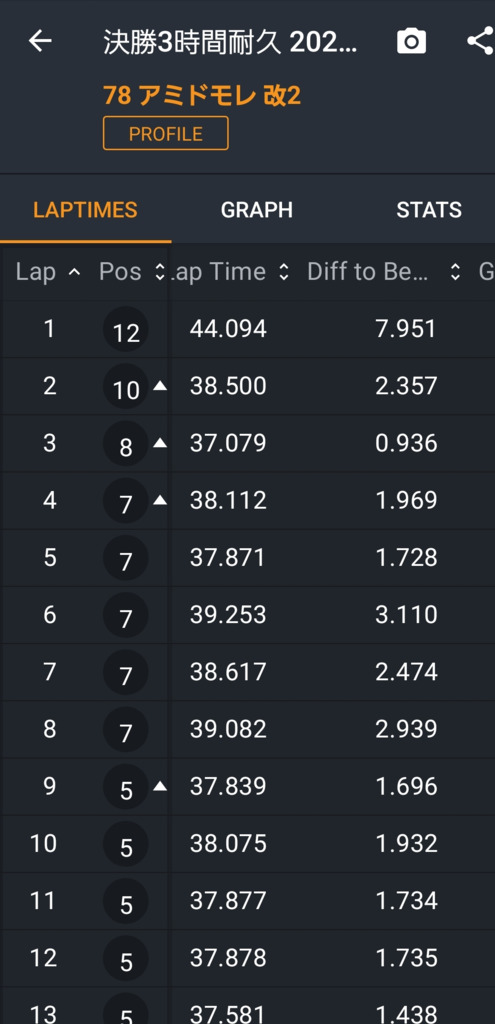Tap the back arrow icon
Screen dimensions: 495x1024
coord(40,41)
